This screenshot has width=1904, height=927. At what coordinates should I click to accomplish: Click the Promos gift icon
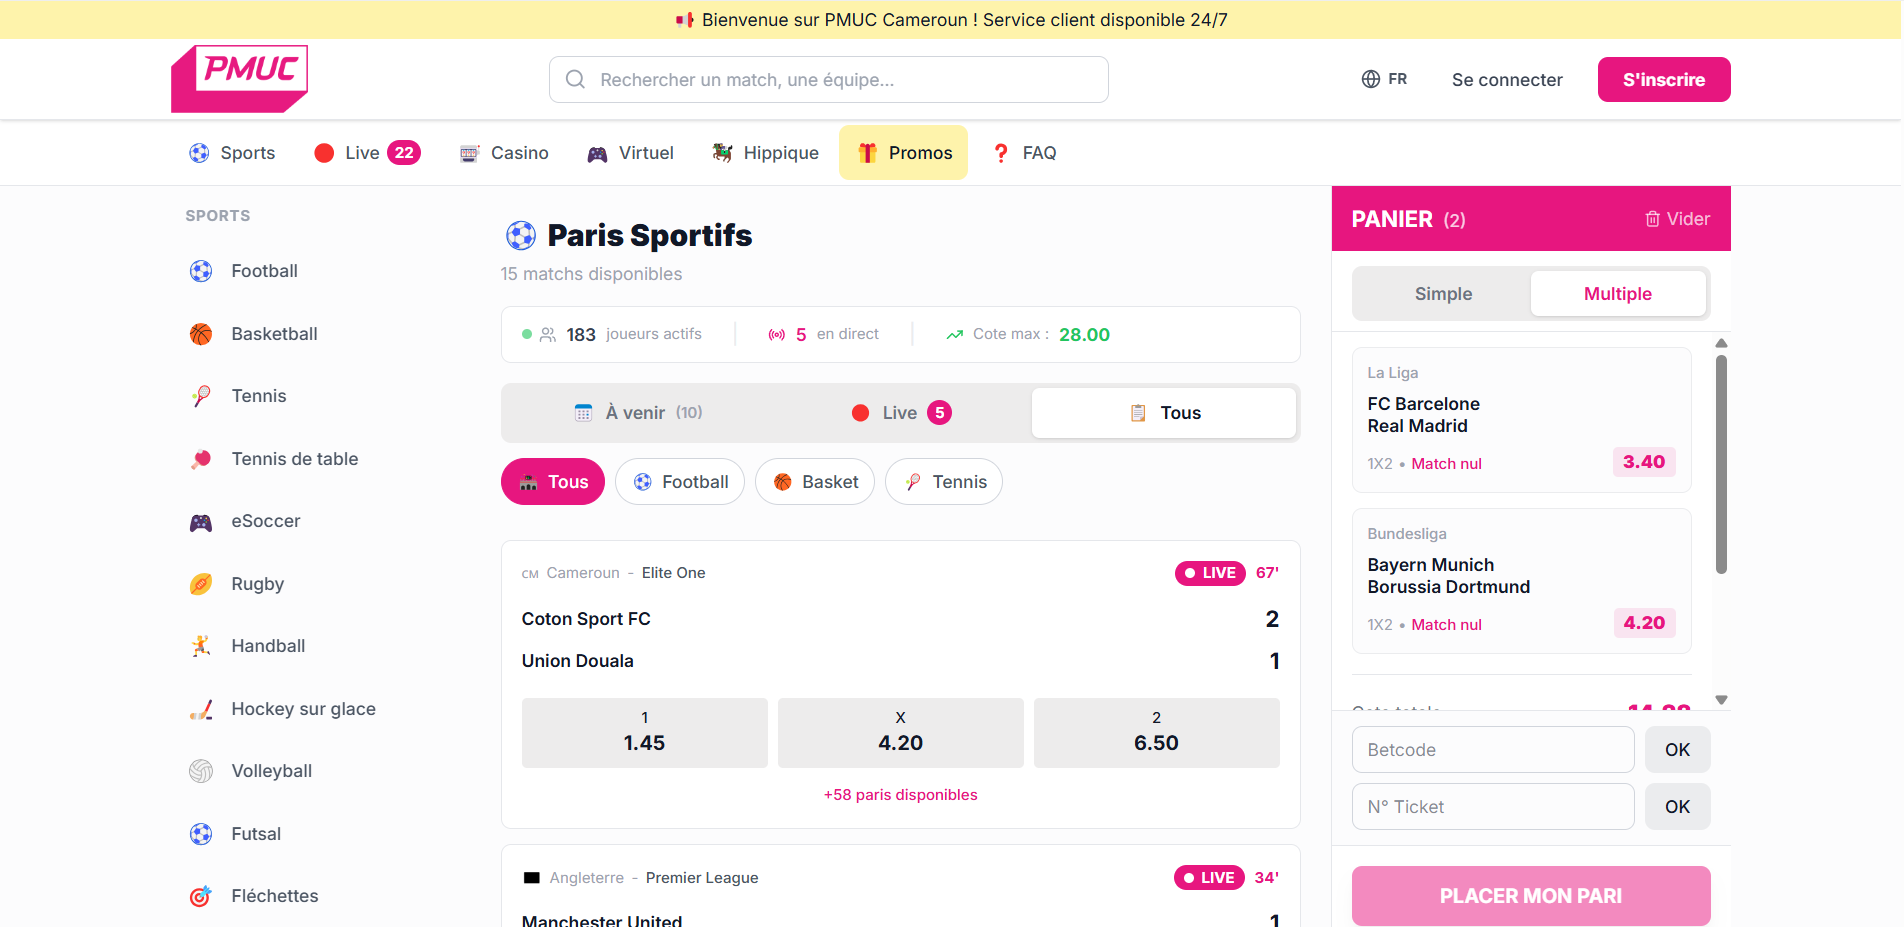(867, 153)
